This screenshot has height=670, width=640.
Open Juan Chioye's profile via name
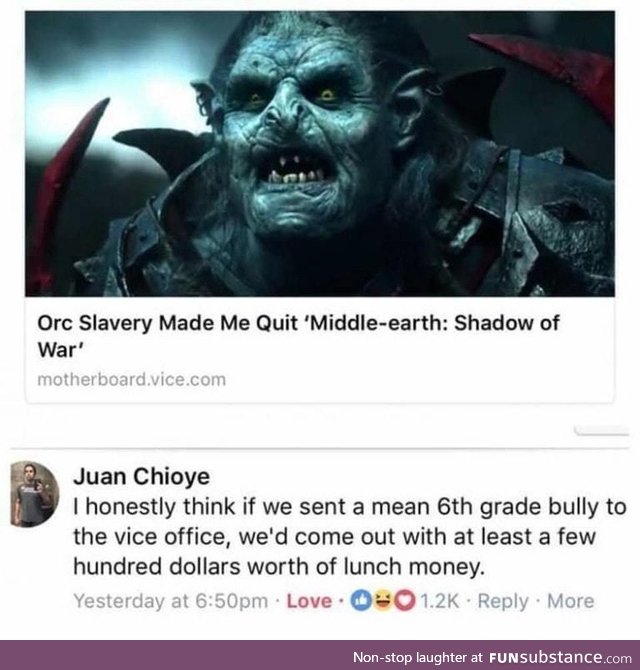coord(141,476)
